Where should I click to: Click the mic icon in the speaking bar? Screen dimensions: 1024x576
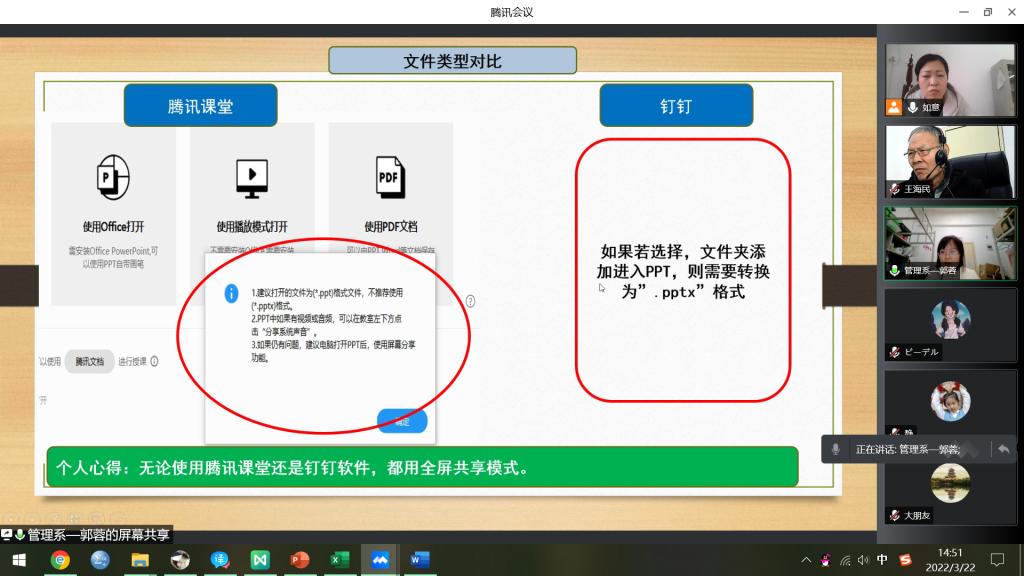pos(835,449)
